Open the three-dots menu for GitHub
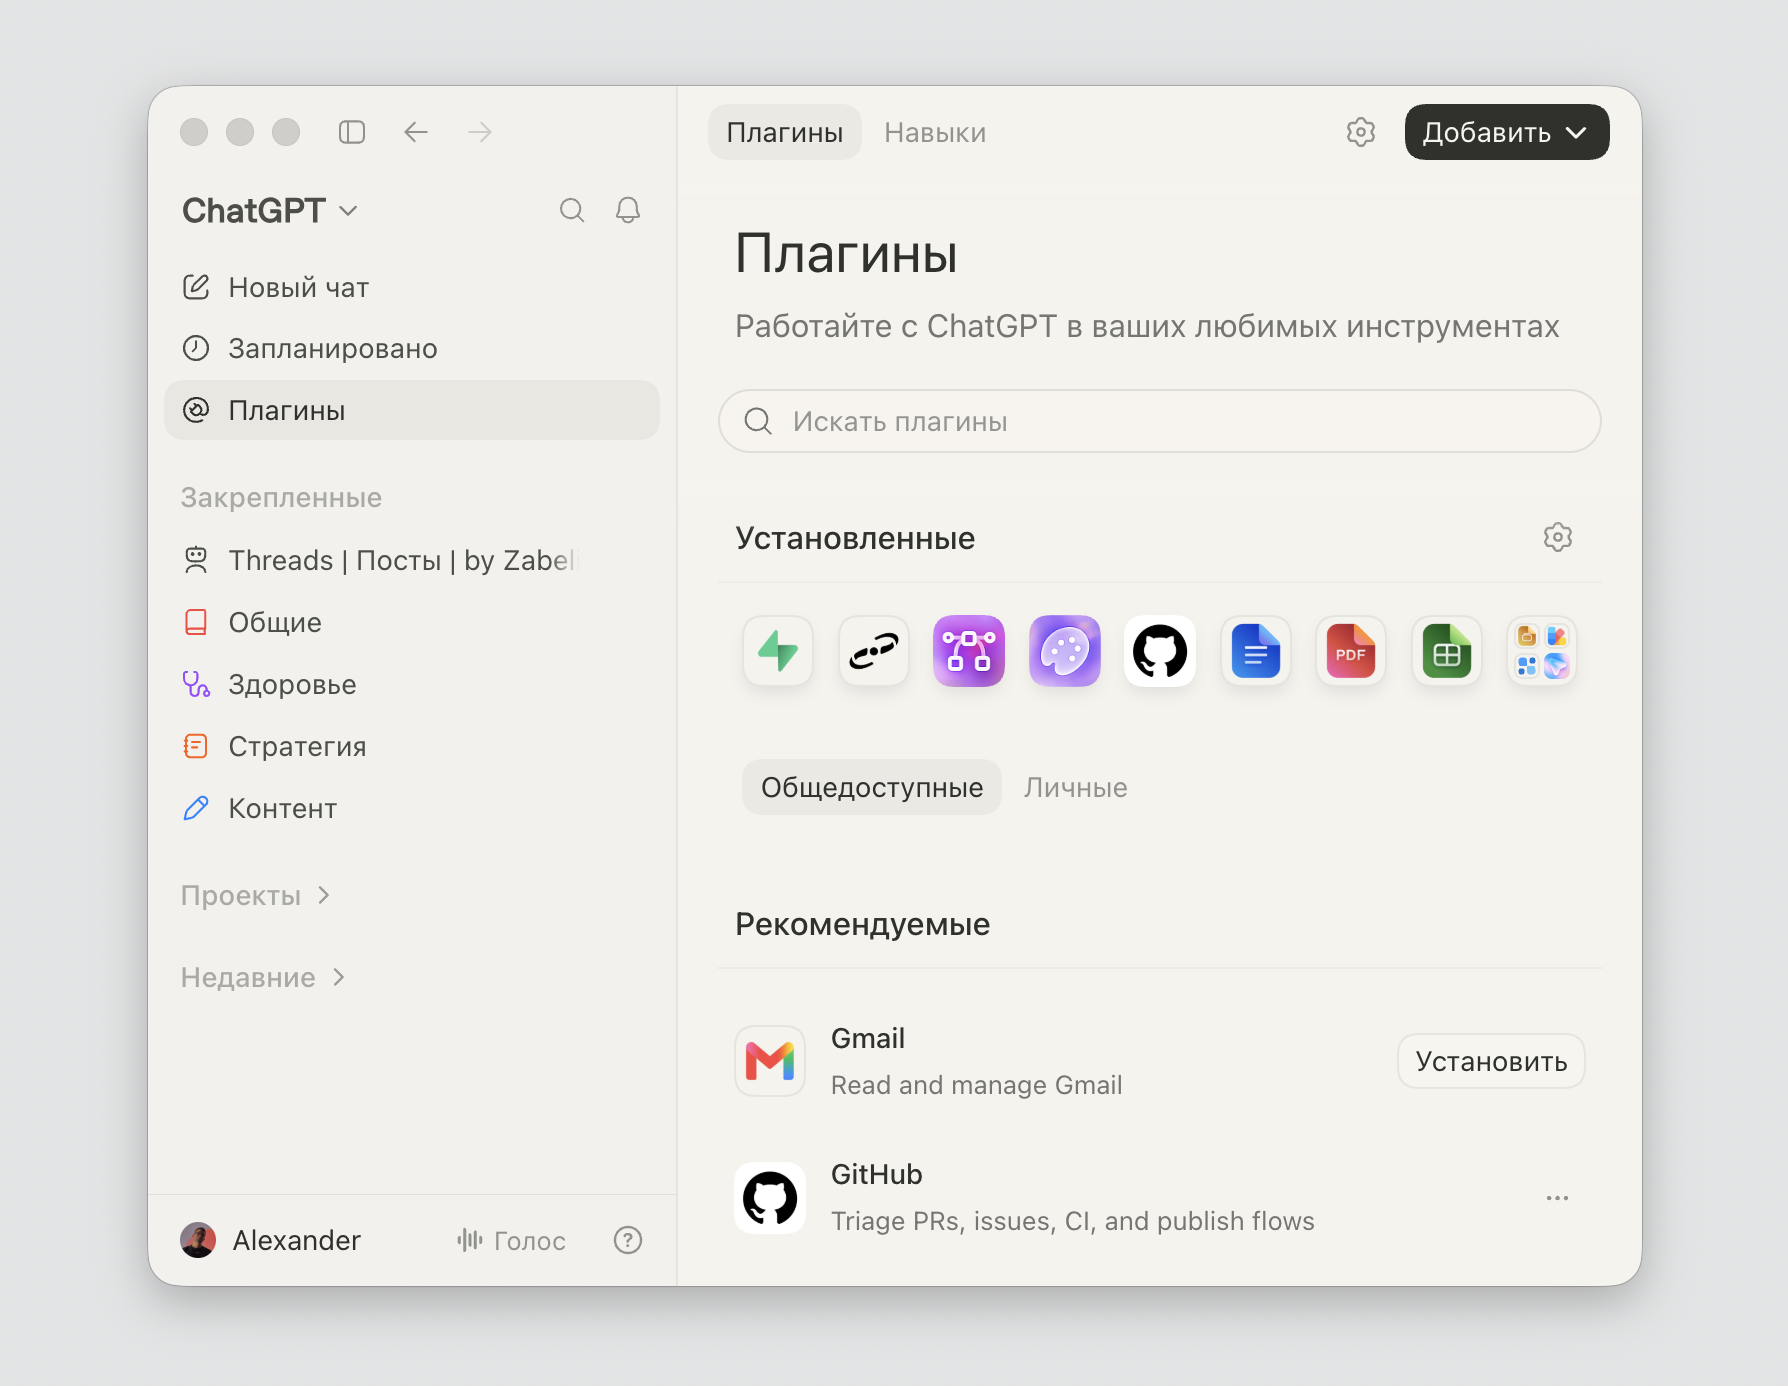The image size is (1788, 1386). tap(1557, 1198)
